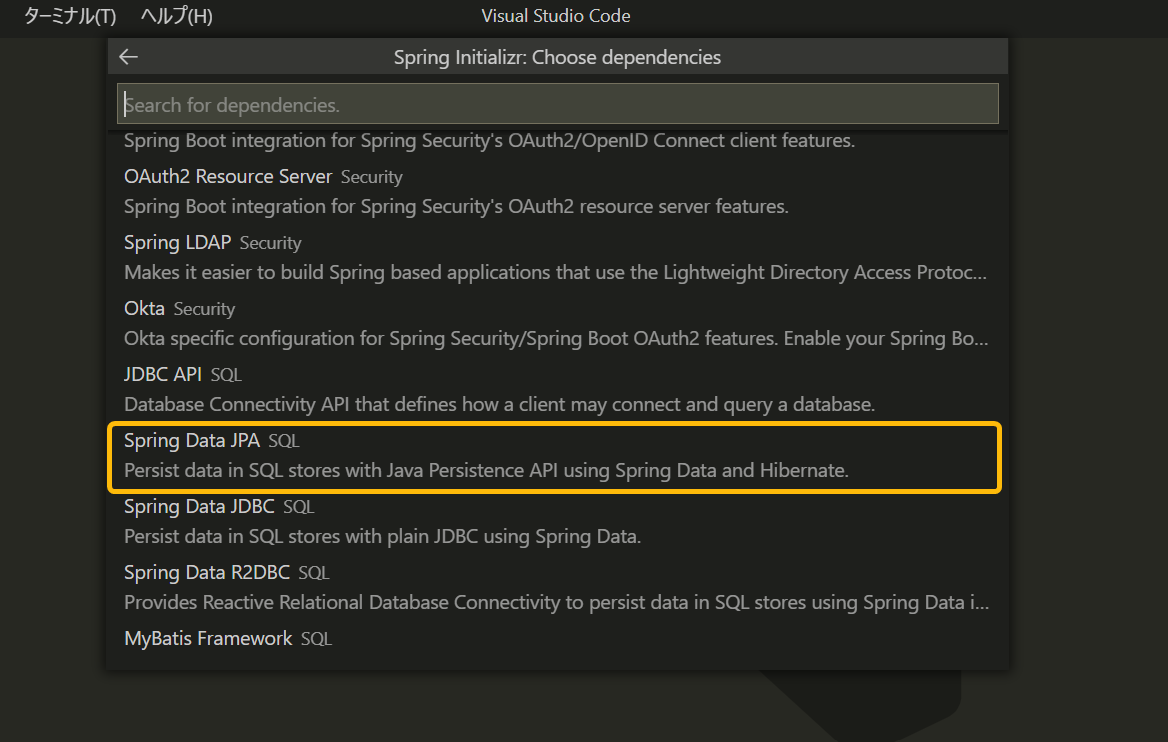This screenshot has width=1168, height=742.
Task: Click the back arrow in Spring Initializr
Action: [128, 57]
